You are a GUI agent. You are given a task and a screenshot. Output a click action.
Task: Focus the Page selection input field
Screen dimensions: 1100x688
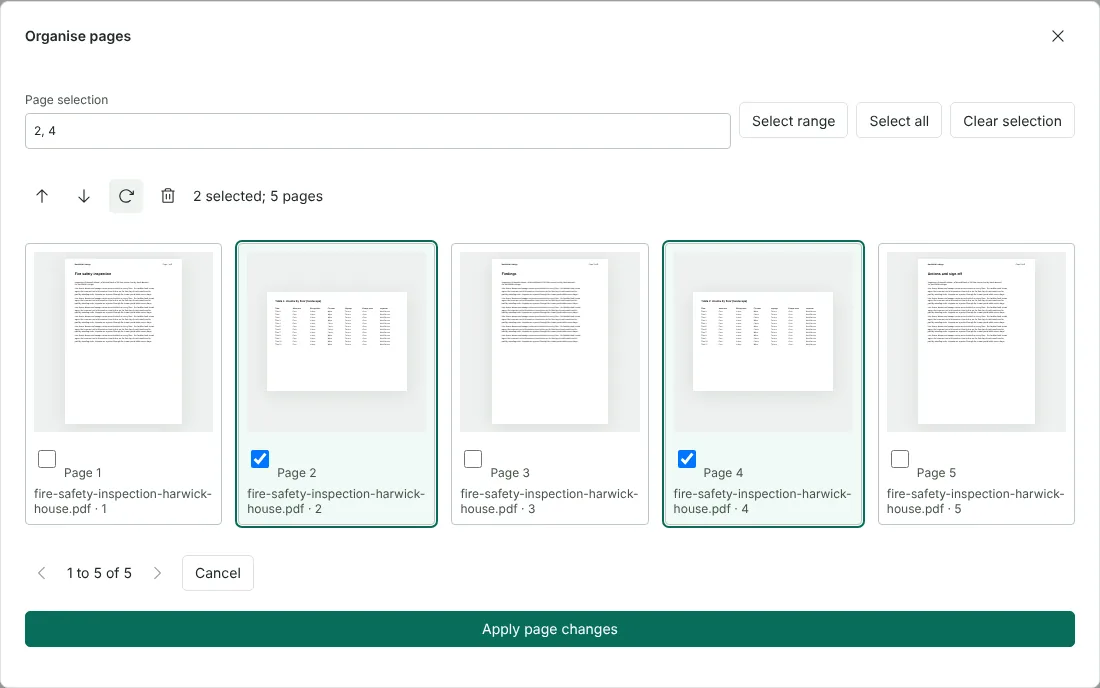(377, 131)
